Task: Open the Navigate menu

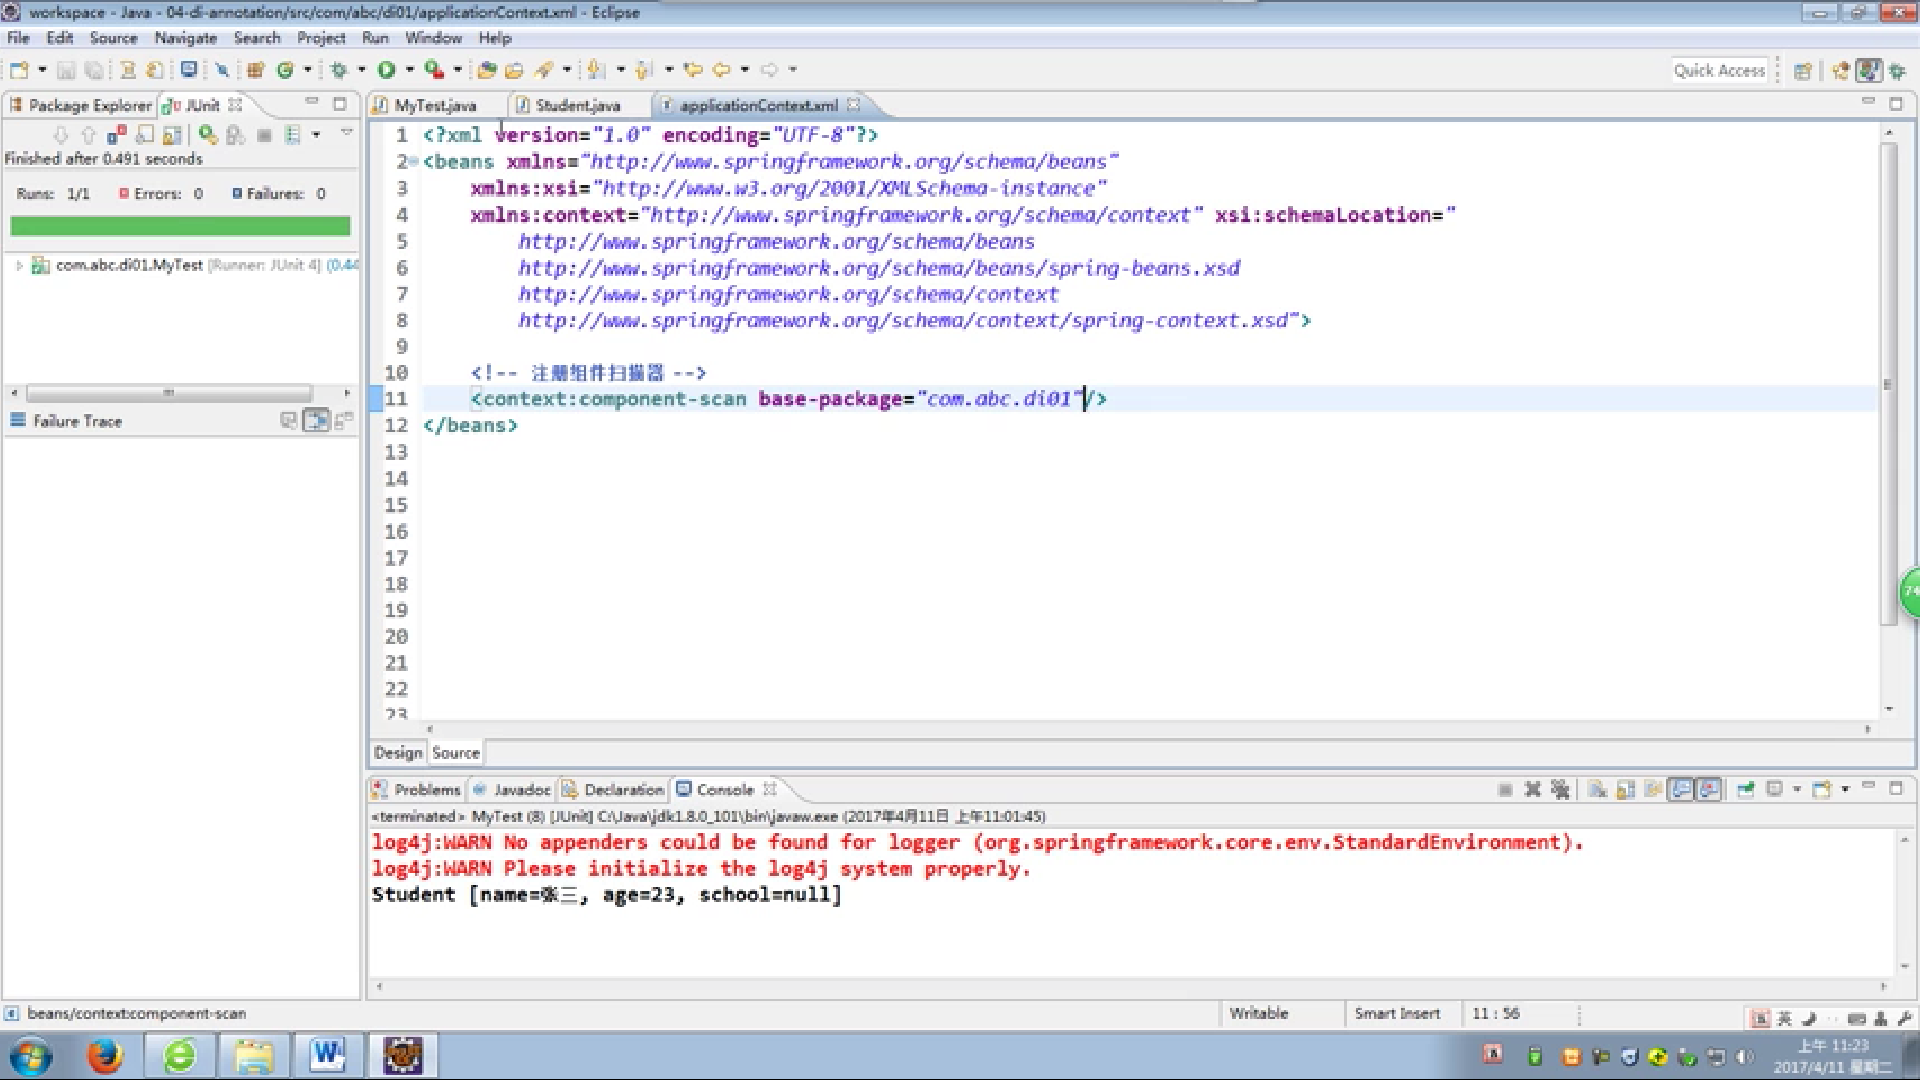Action: pyautogui.click(x=185, y=38)
